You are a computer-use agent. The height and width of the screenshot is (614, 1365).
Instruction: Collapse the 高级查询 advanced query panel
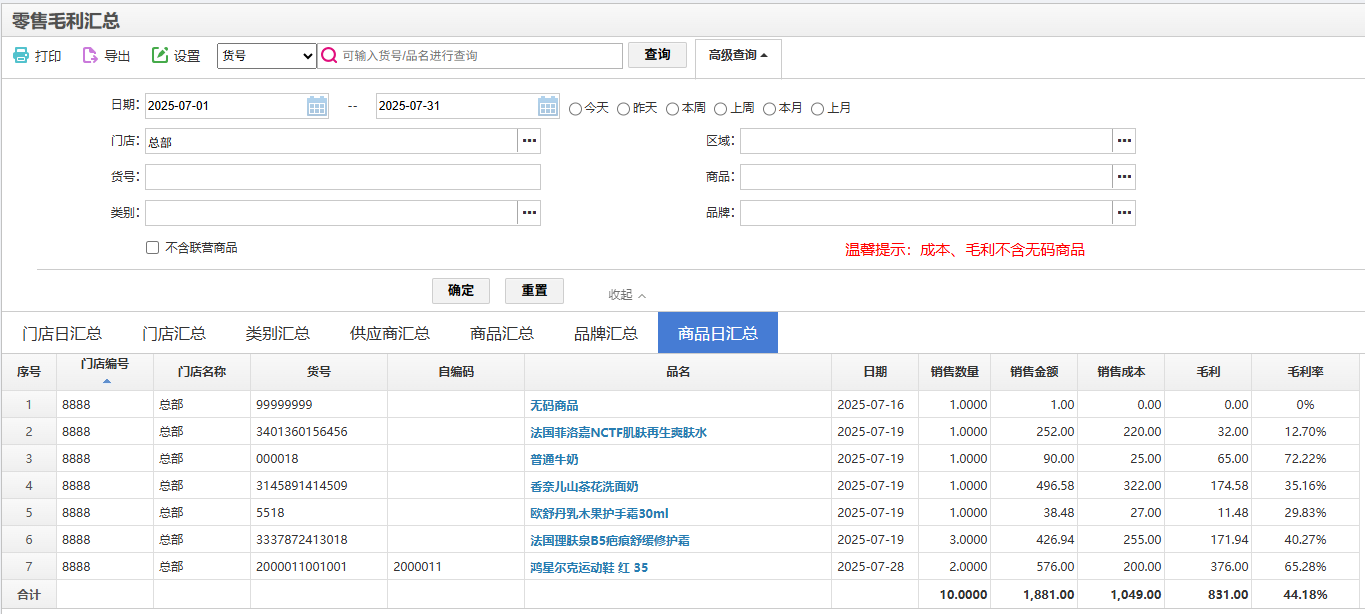[x=738, y=56]
